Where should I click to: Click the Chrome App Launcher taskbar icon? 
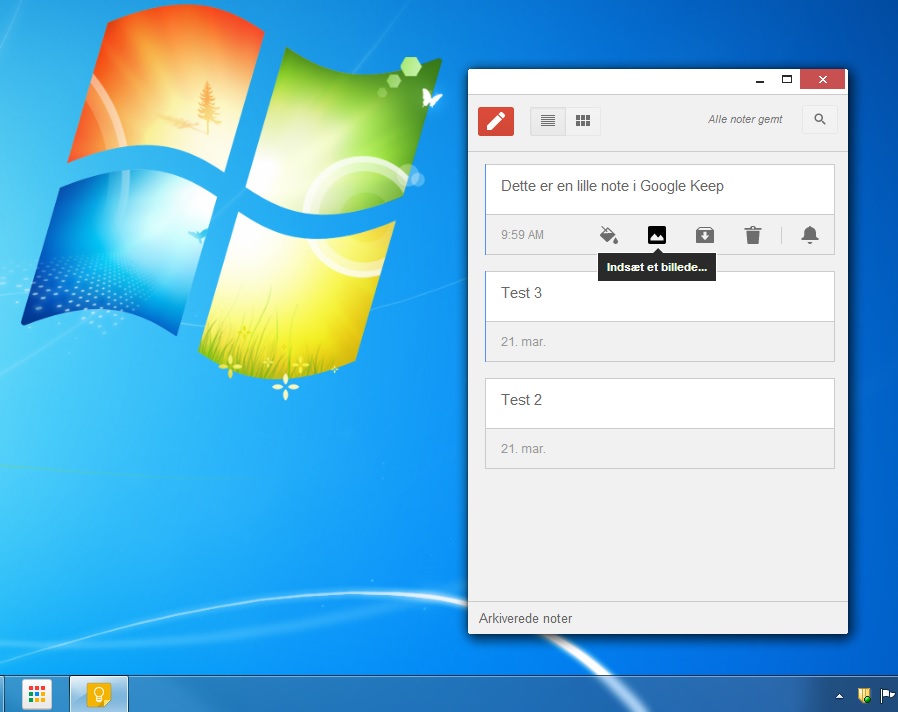pos(37,694)
